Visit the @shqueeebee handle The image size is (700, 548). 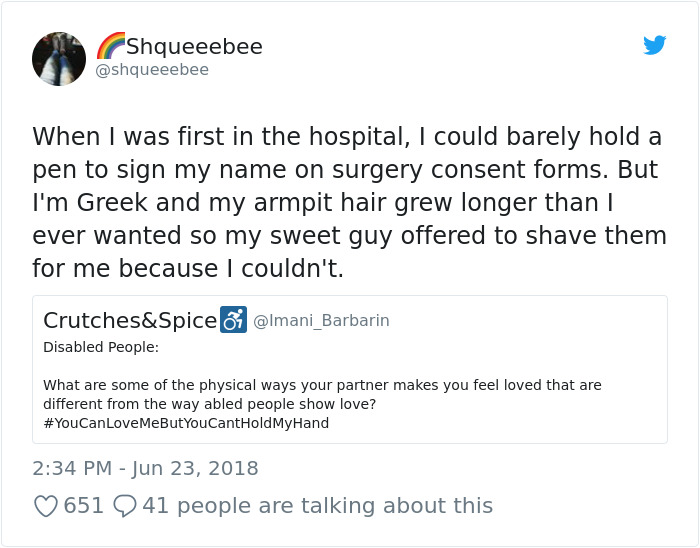152,70
